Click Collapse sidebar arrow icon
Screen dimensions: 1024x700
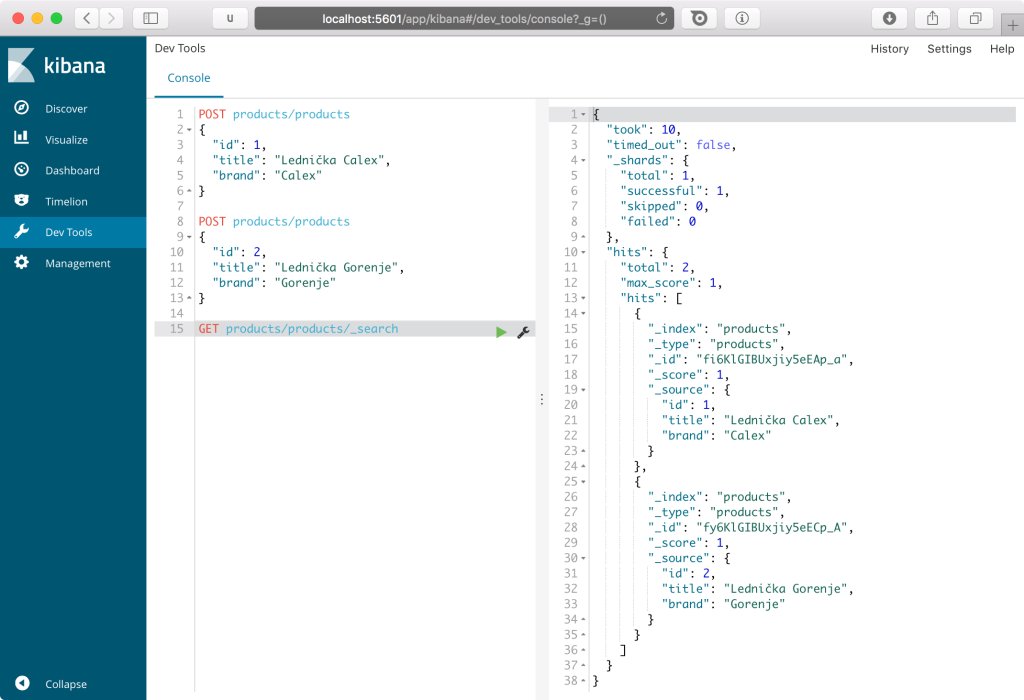pos(22,683)
